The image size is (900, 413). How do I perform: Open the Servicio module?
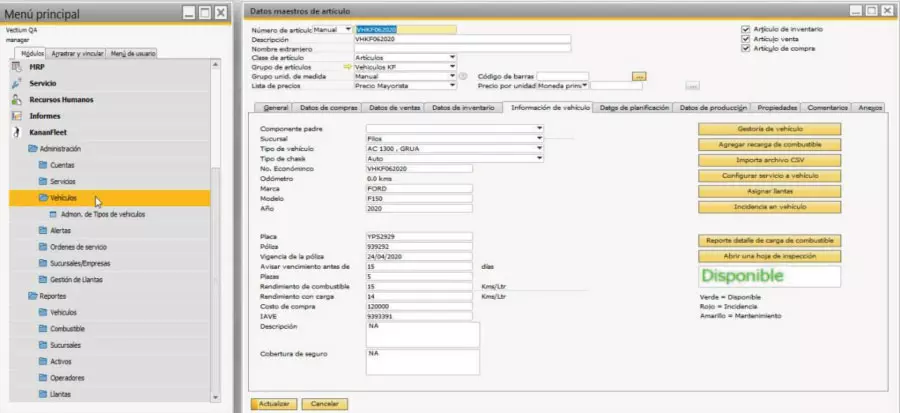42,83
